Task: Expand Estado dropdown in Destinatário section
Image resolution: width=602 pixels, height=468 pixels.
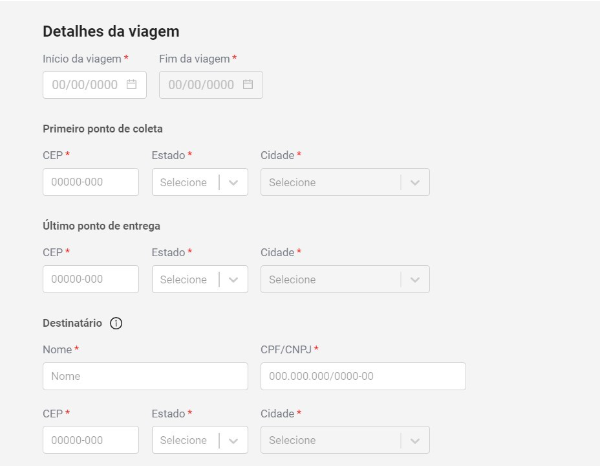Action: click(x=200, y=440)
